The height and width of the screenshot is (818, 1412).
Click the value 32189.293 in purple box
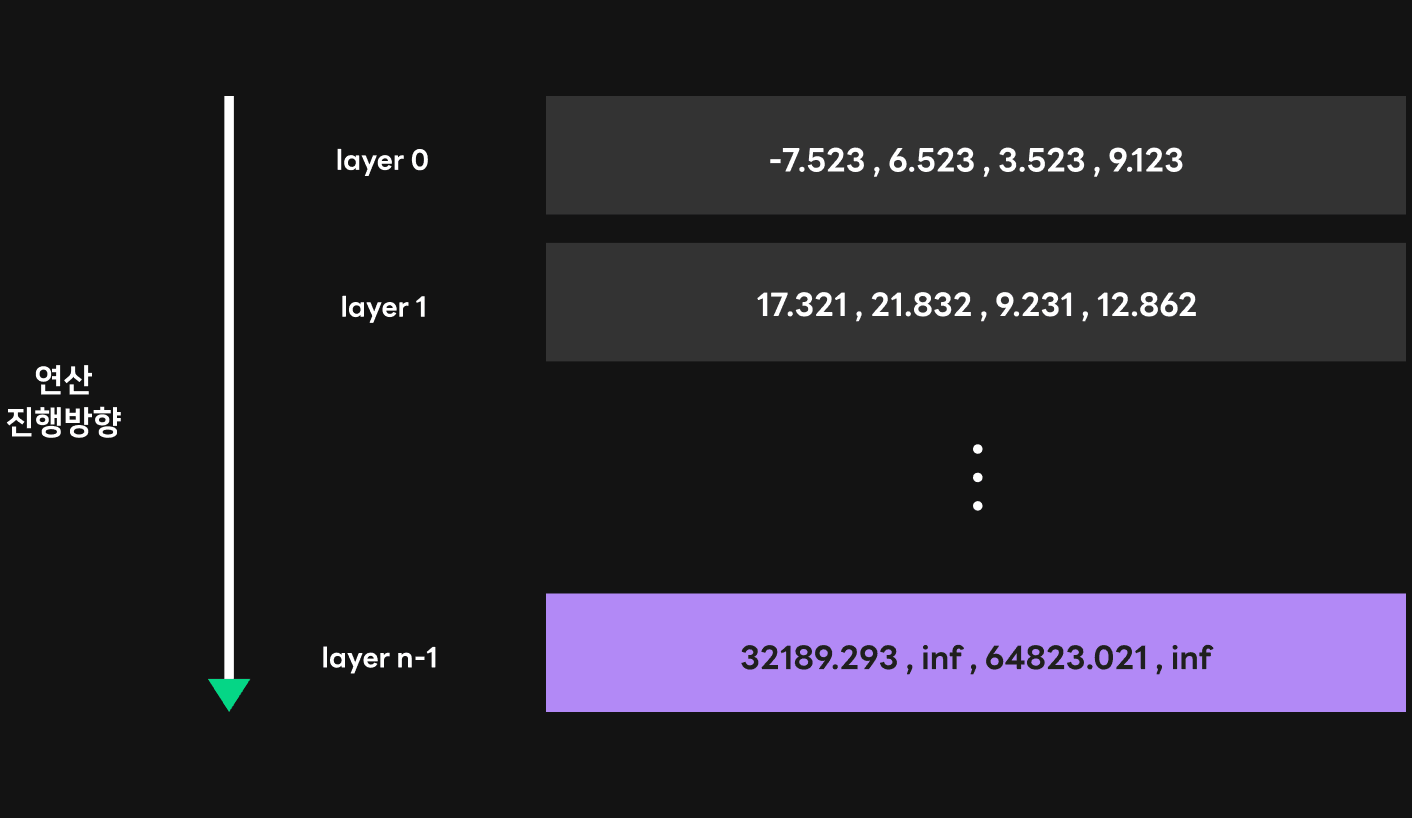point(819,657)
